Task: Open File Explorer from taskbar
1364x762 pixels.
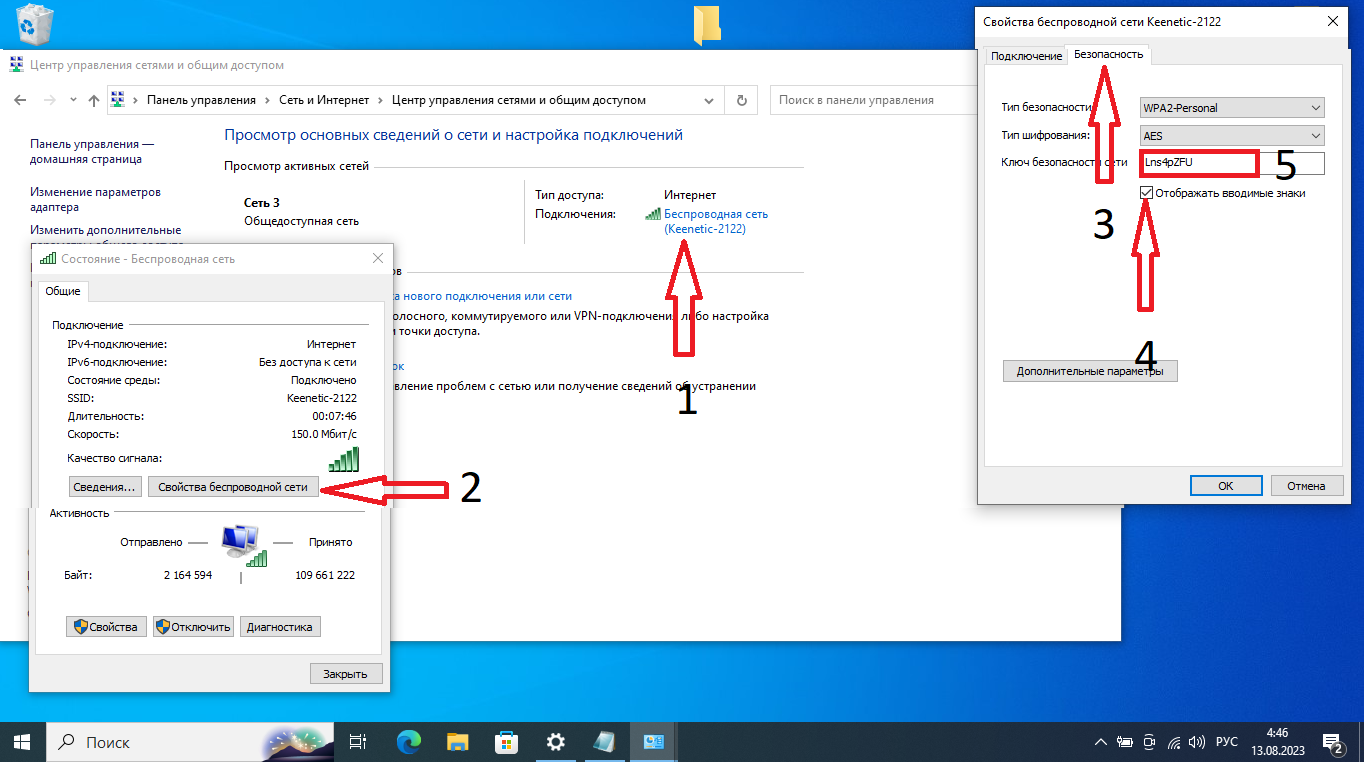Action: pyautogui.click(x=457, y=742)
